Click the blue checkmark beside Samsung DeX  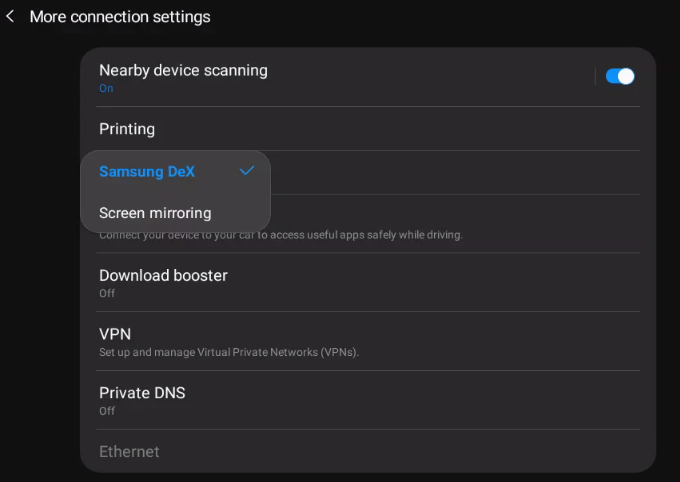tap(247, 171)
